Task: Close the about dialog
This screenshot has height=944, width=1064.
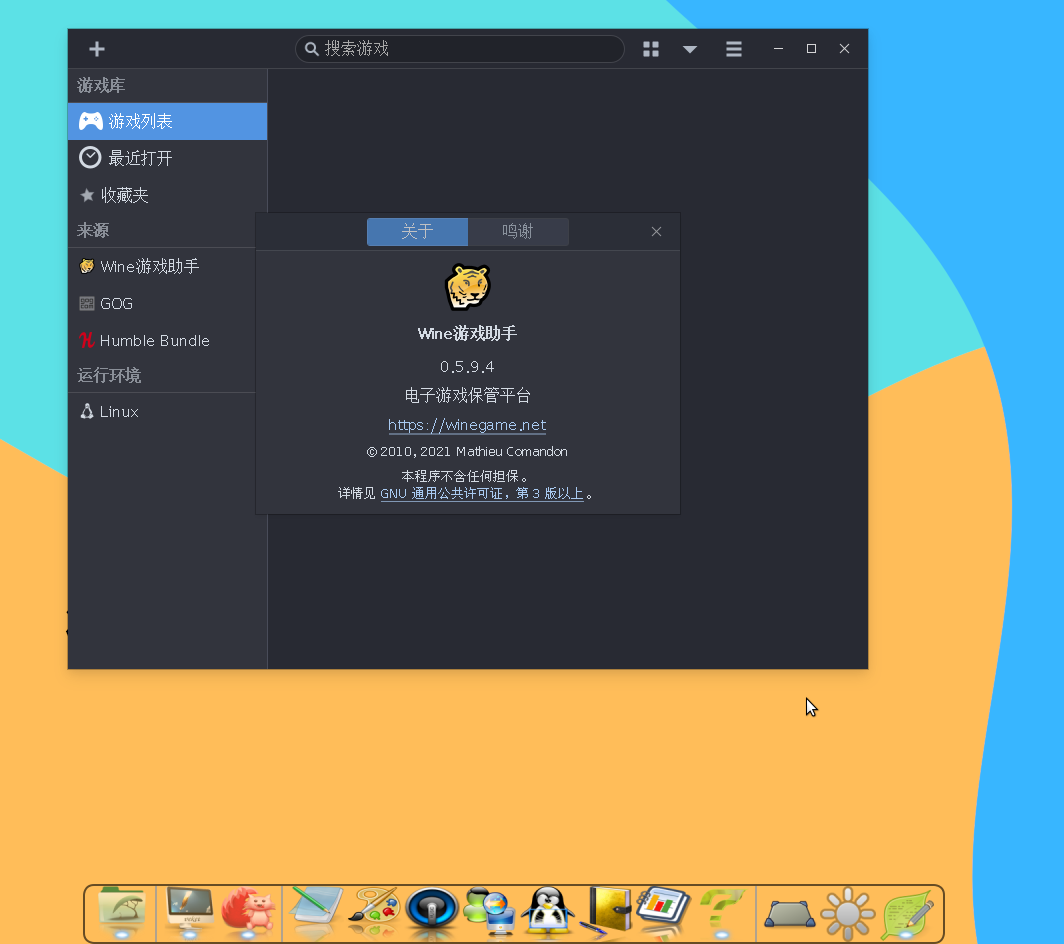Action: tap(656, 231)
